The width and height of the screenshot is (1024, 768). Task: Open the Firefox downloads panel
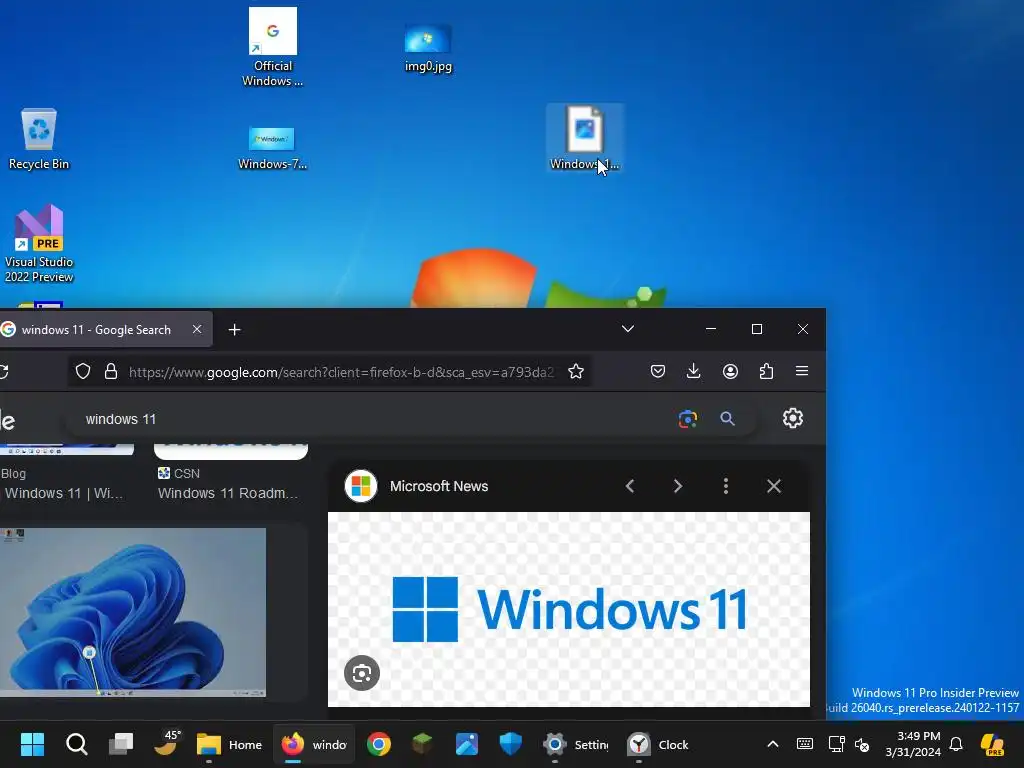(694, 372)
